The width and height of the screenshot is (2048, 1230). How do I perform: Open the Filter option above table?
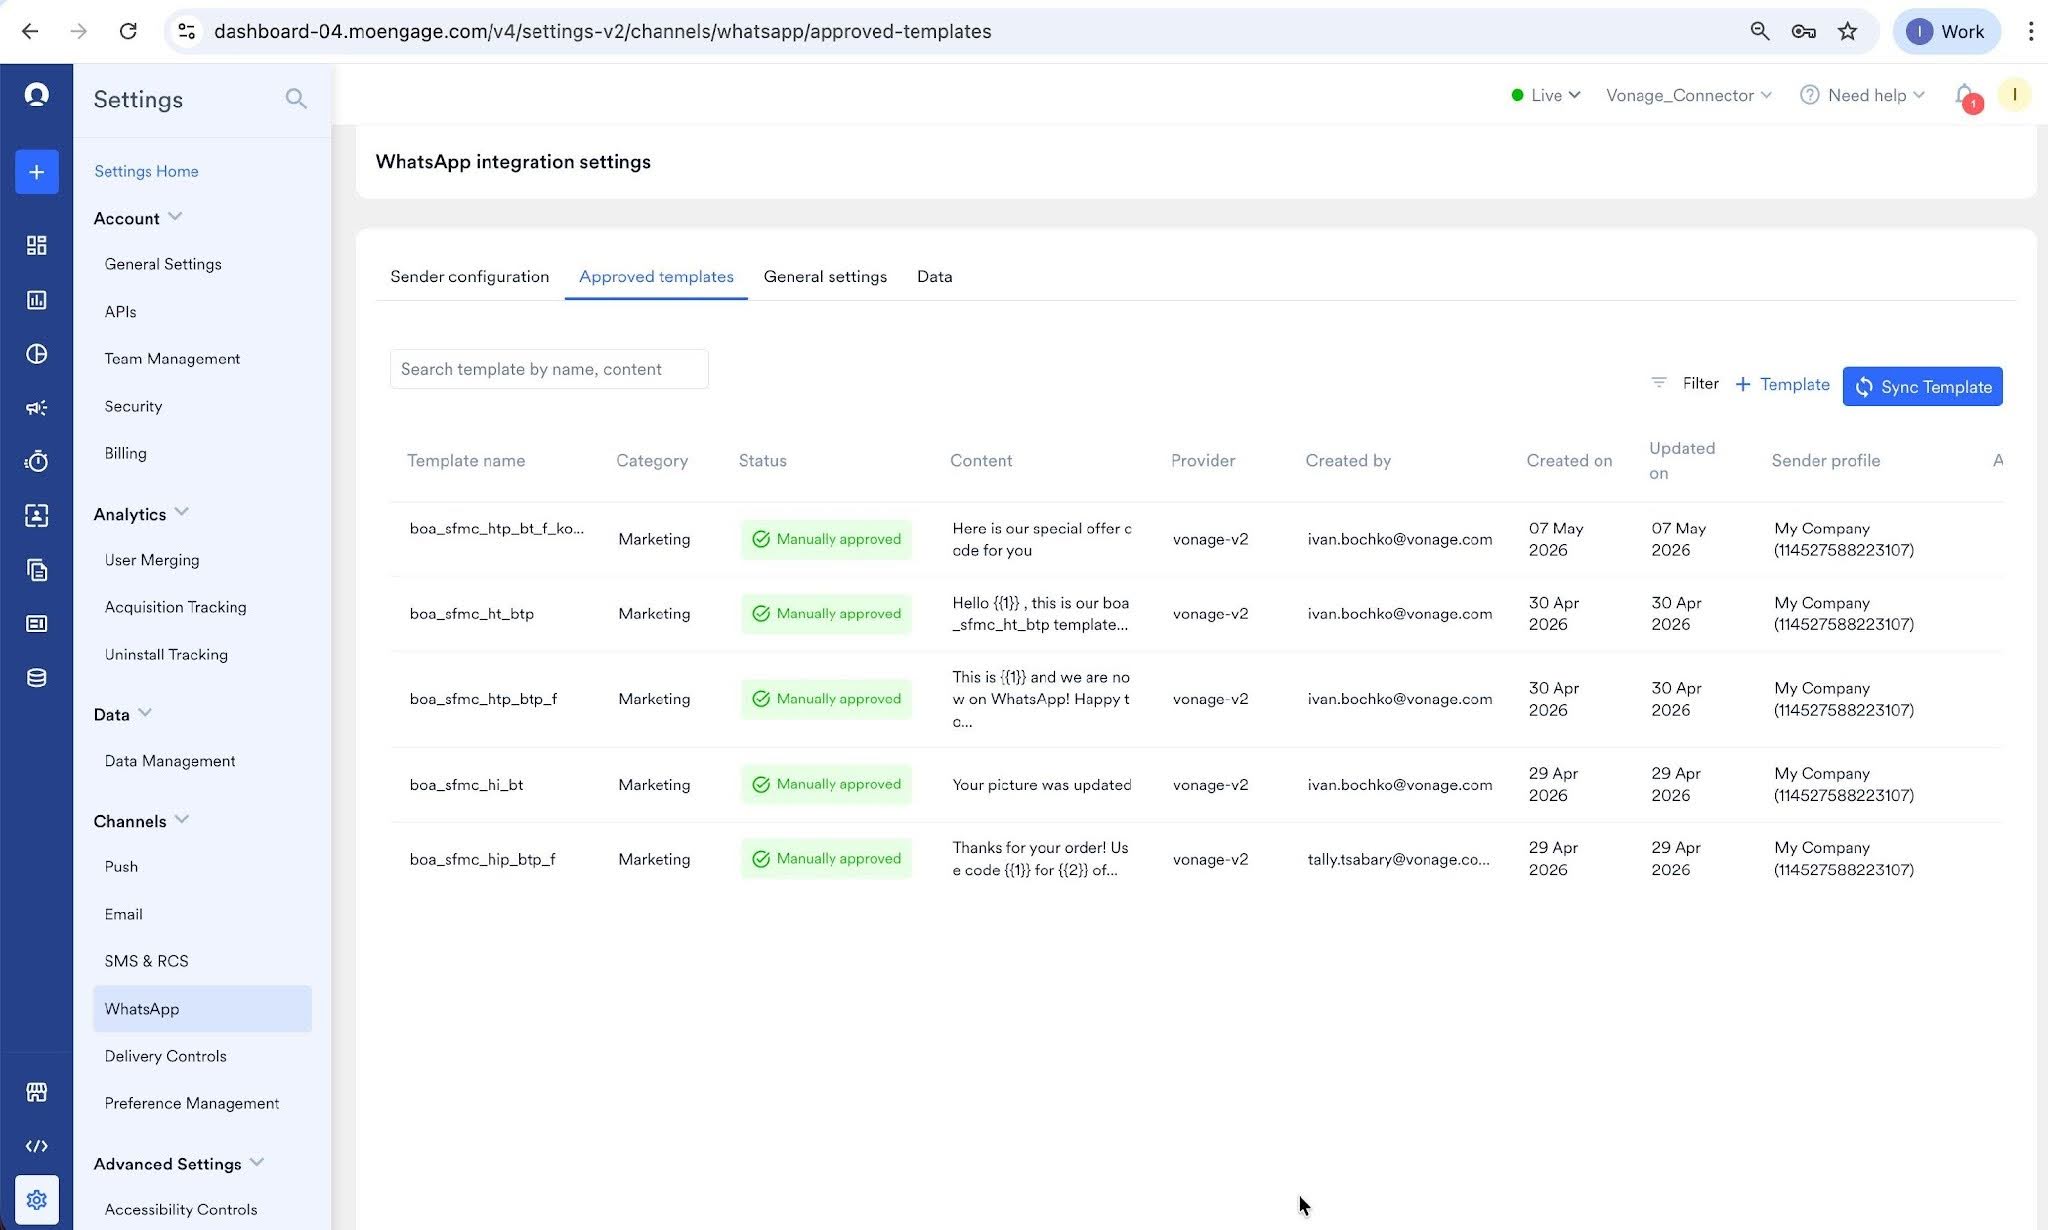[1685, 383]
